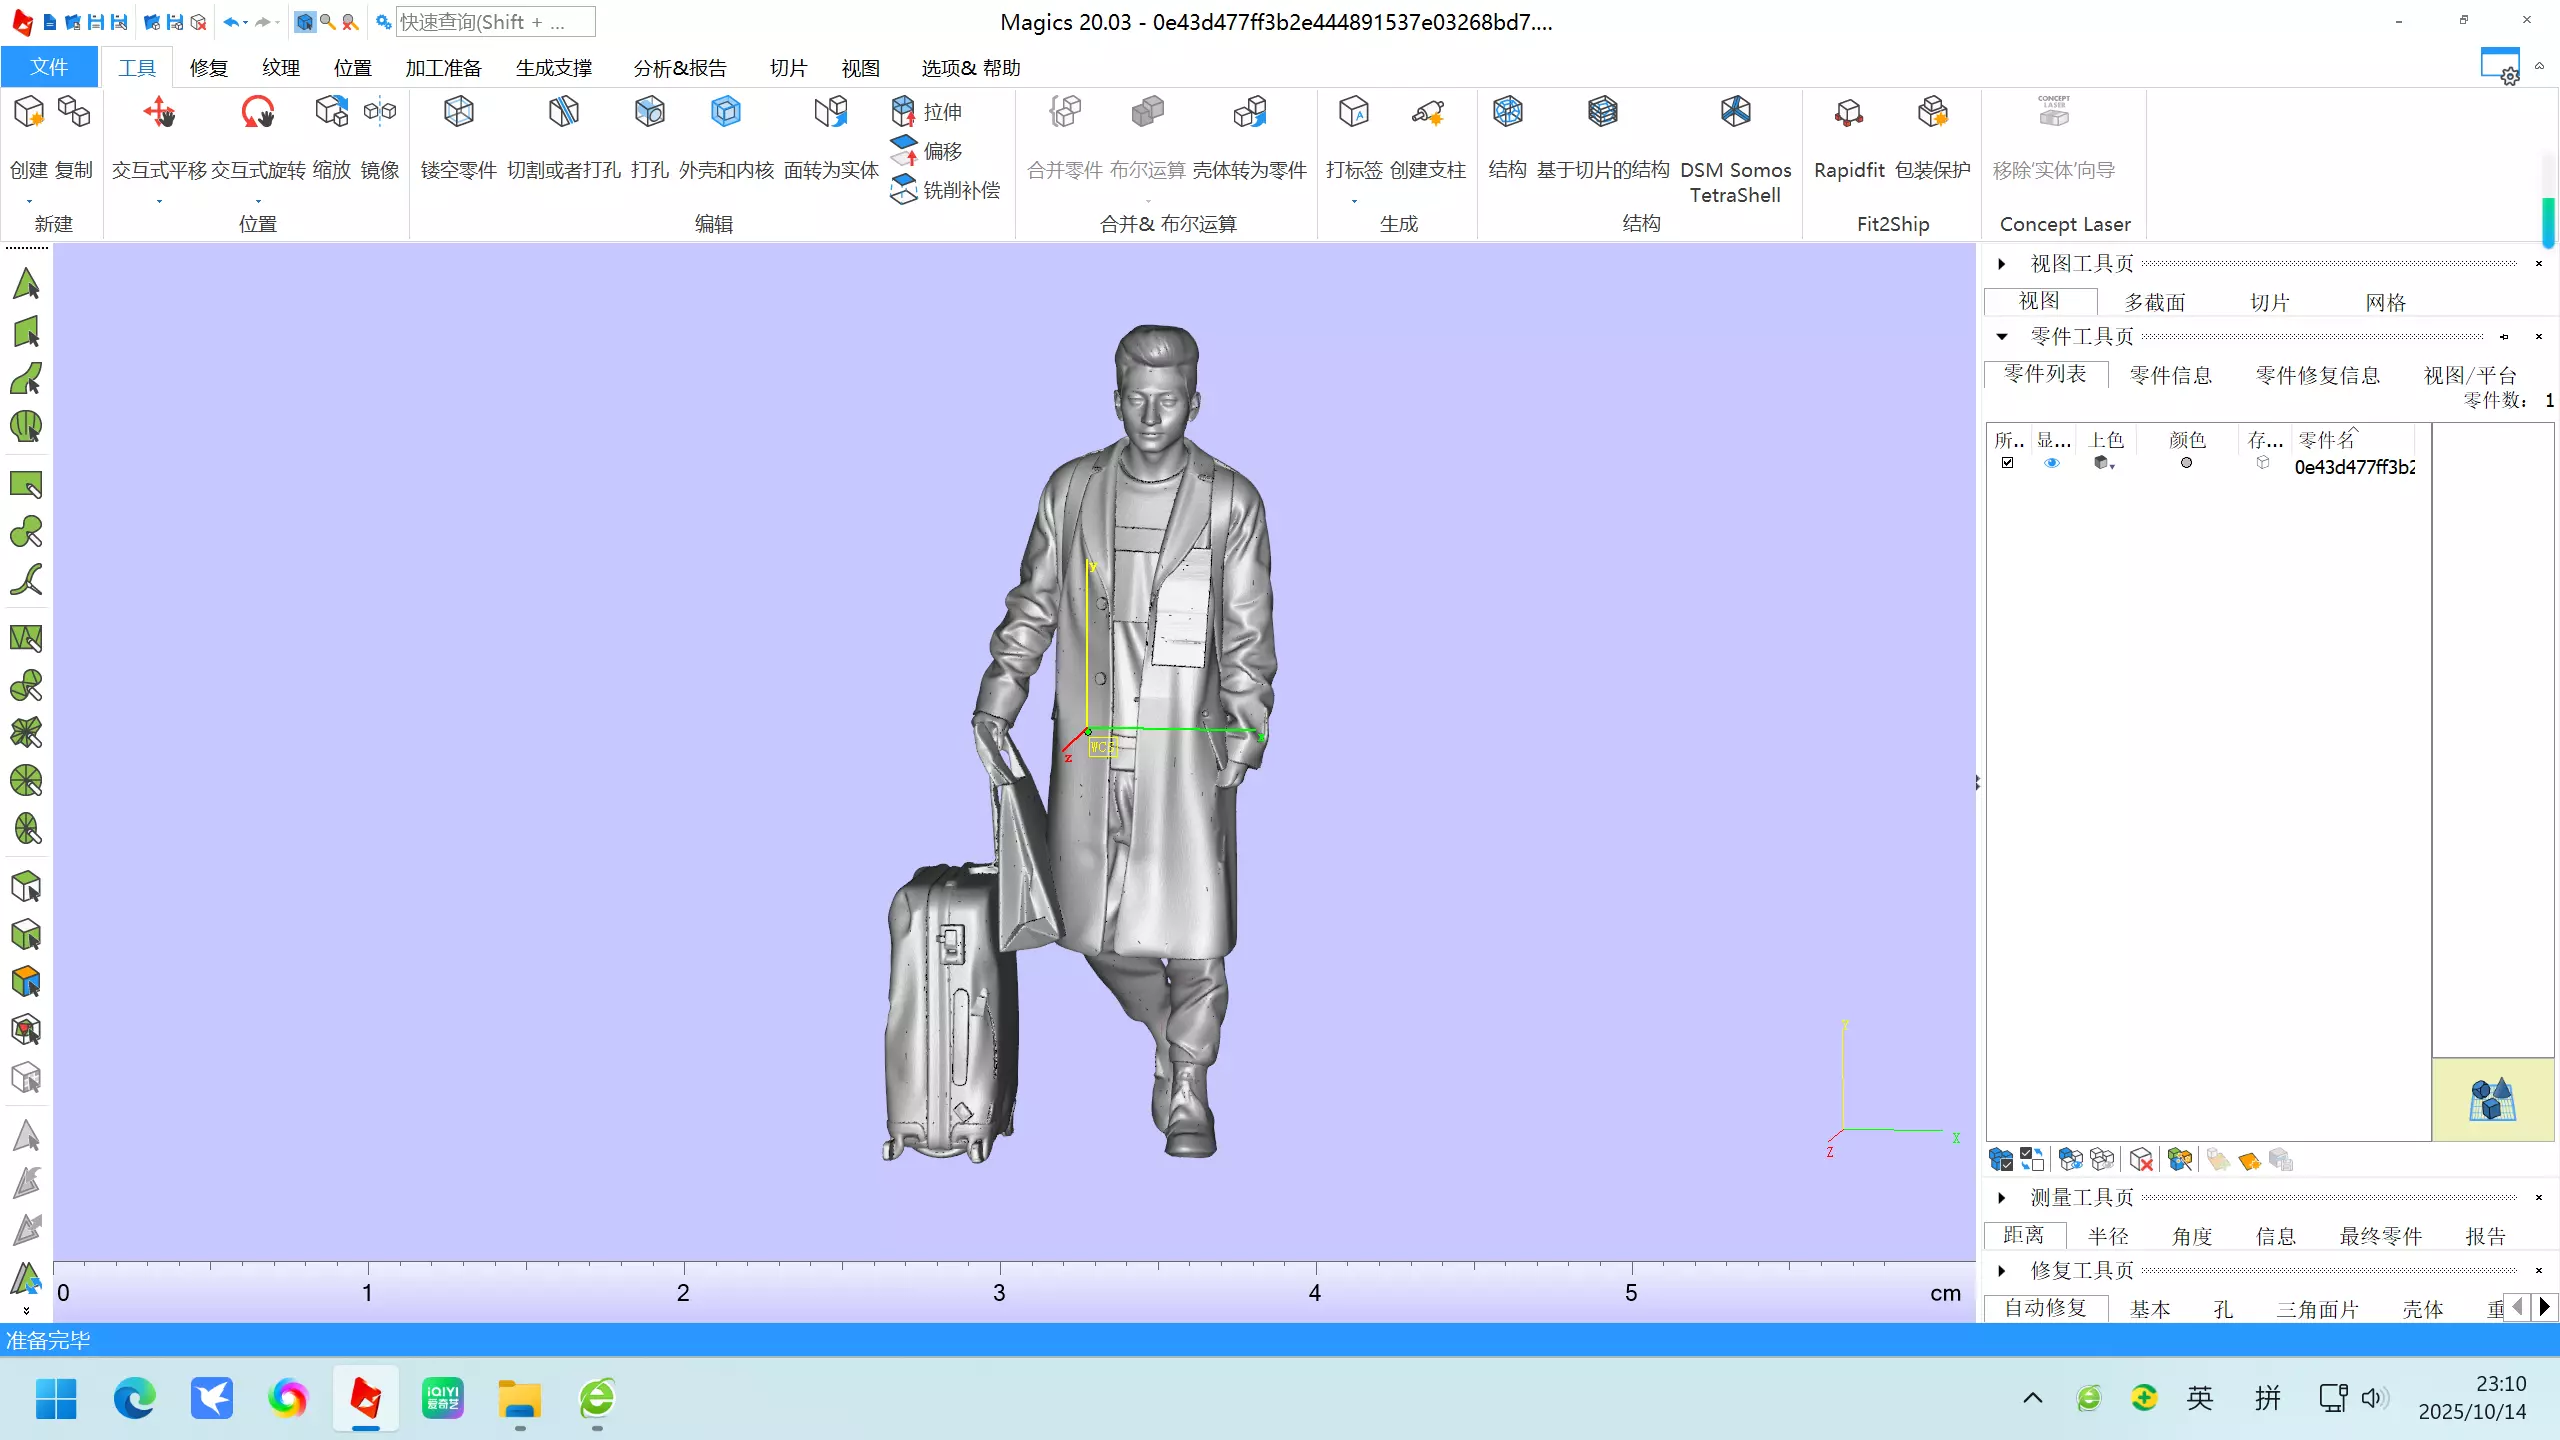Select the interactive translate tool (交互式平移)
The image size is (2560, 1440).
(x=159, y=138)
